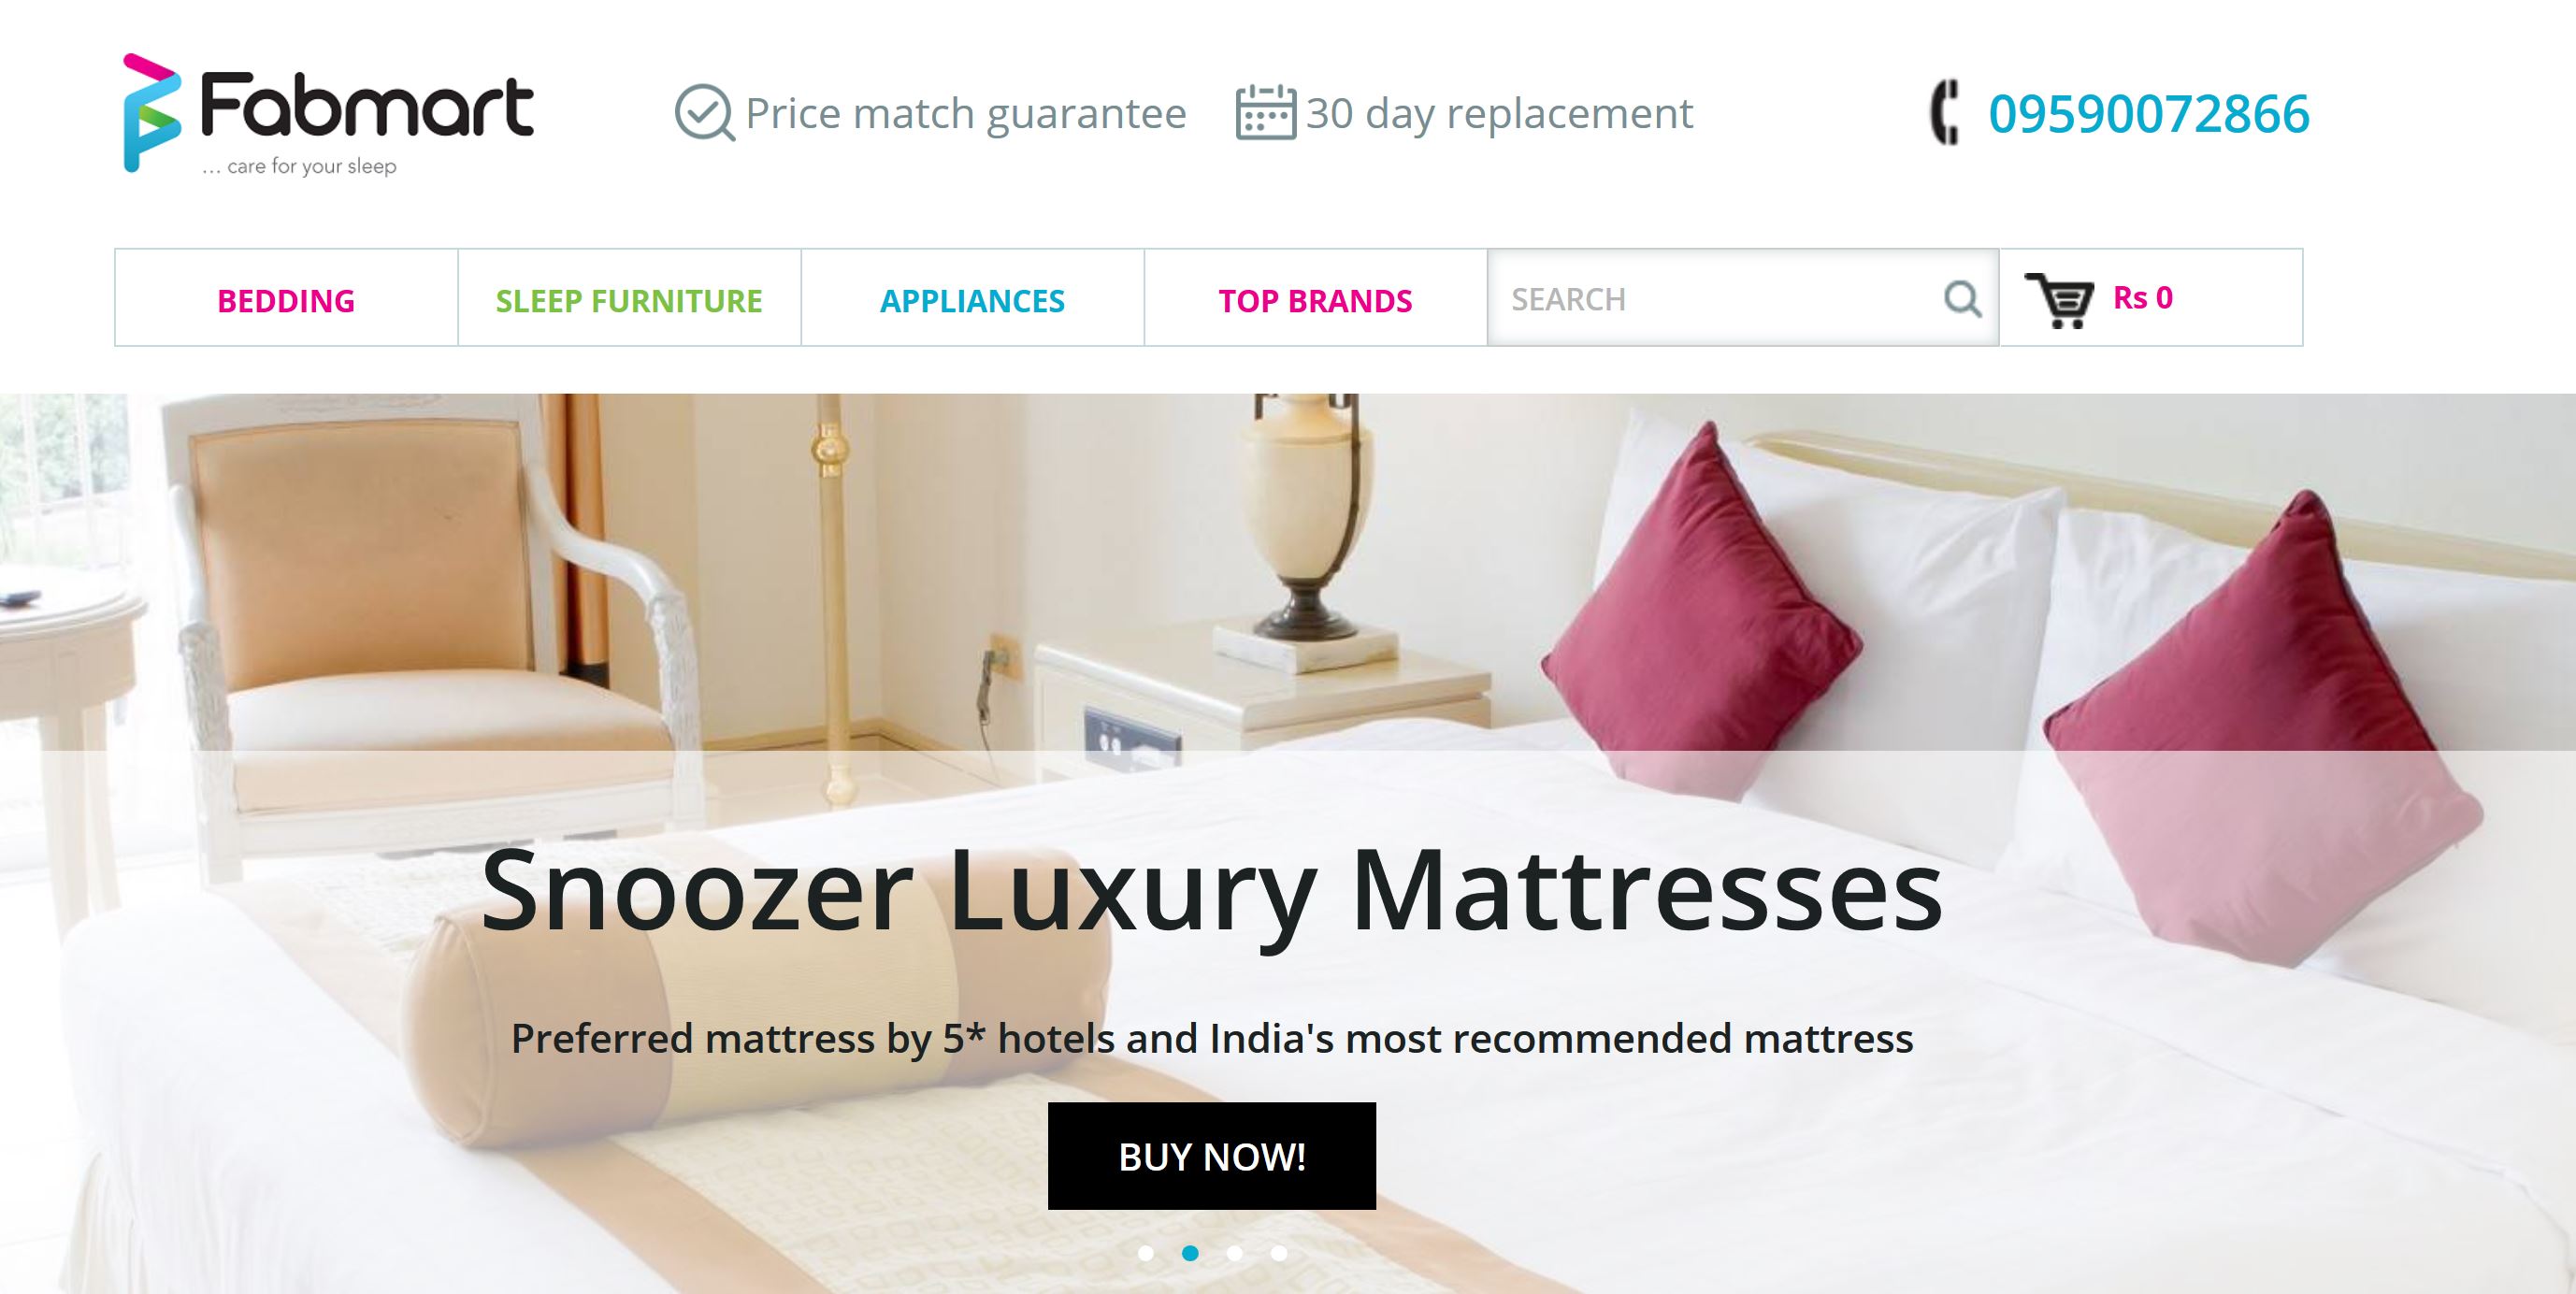Expand the SLEEP FURNITURE menu
Screen dimensions: 2576x1294
coord(629,299)
